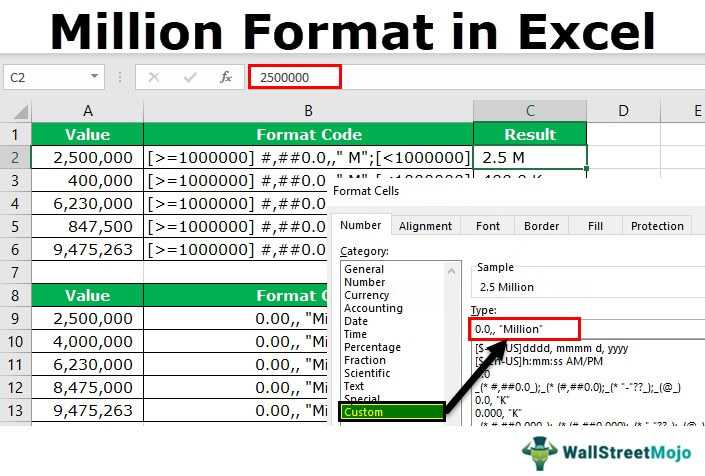Click cell A13 with value 9,475,263
Image resolution: width=705 pixels, height=476 pixels.
[x=88, y=410]
